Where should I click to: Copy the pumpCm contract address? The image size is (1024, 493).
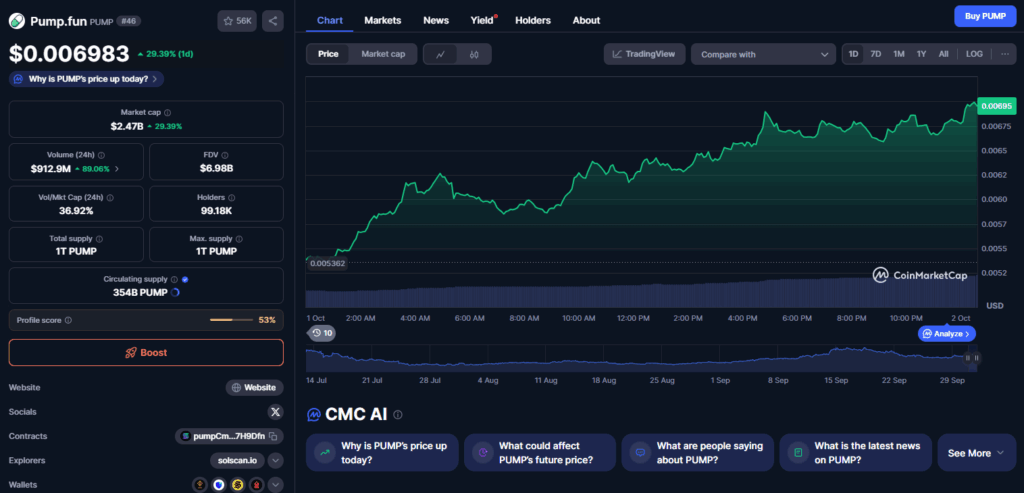tap(274, 436)
